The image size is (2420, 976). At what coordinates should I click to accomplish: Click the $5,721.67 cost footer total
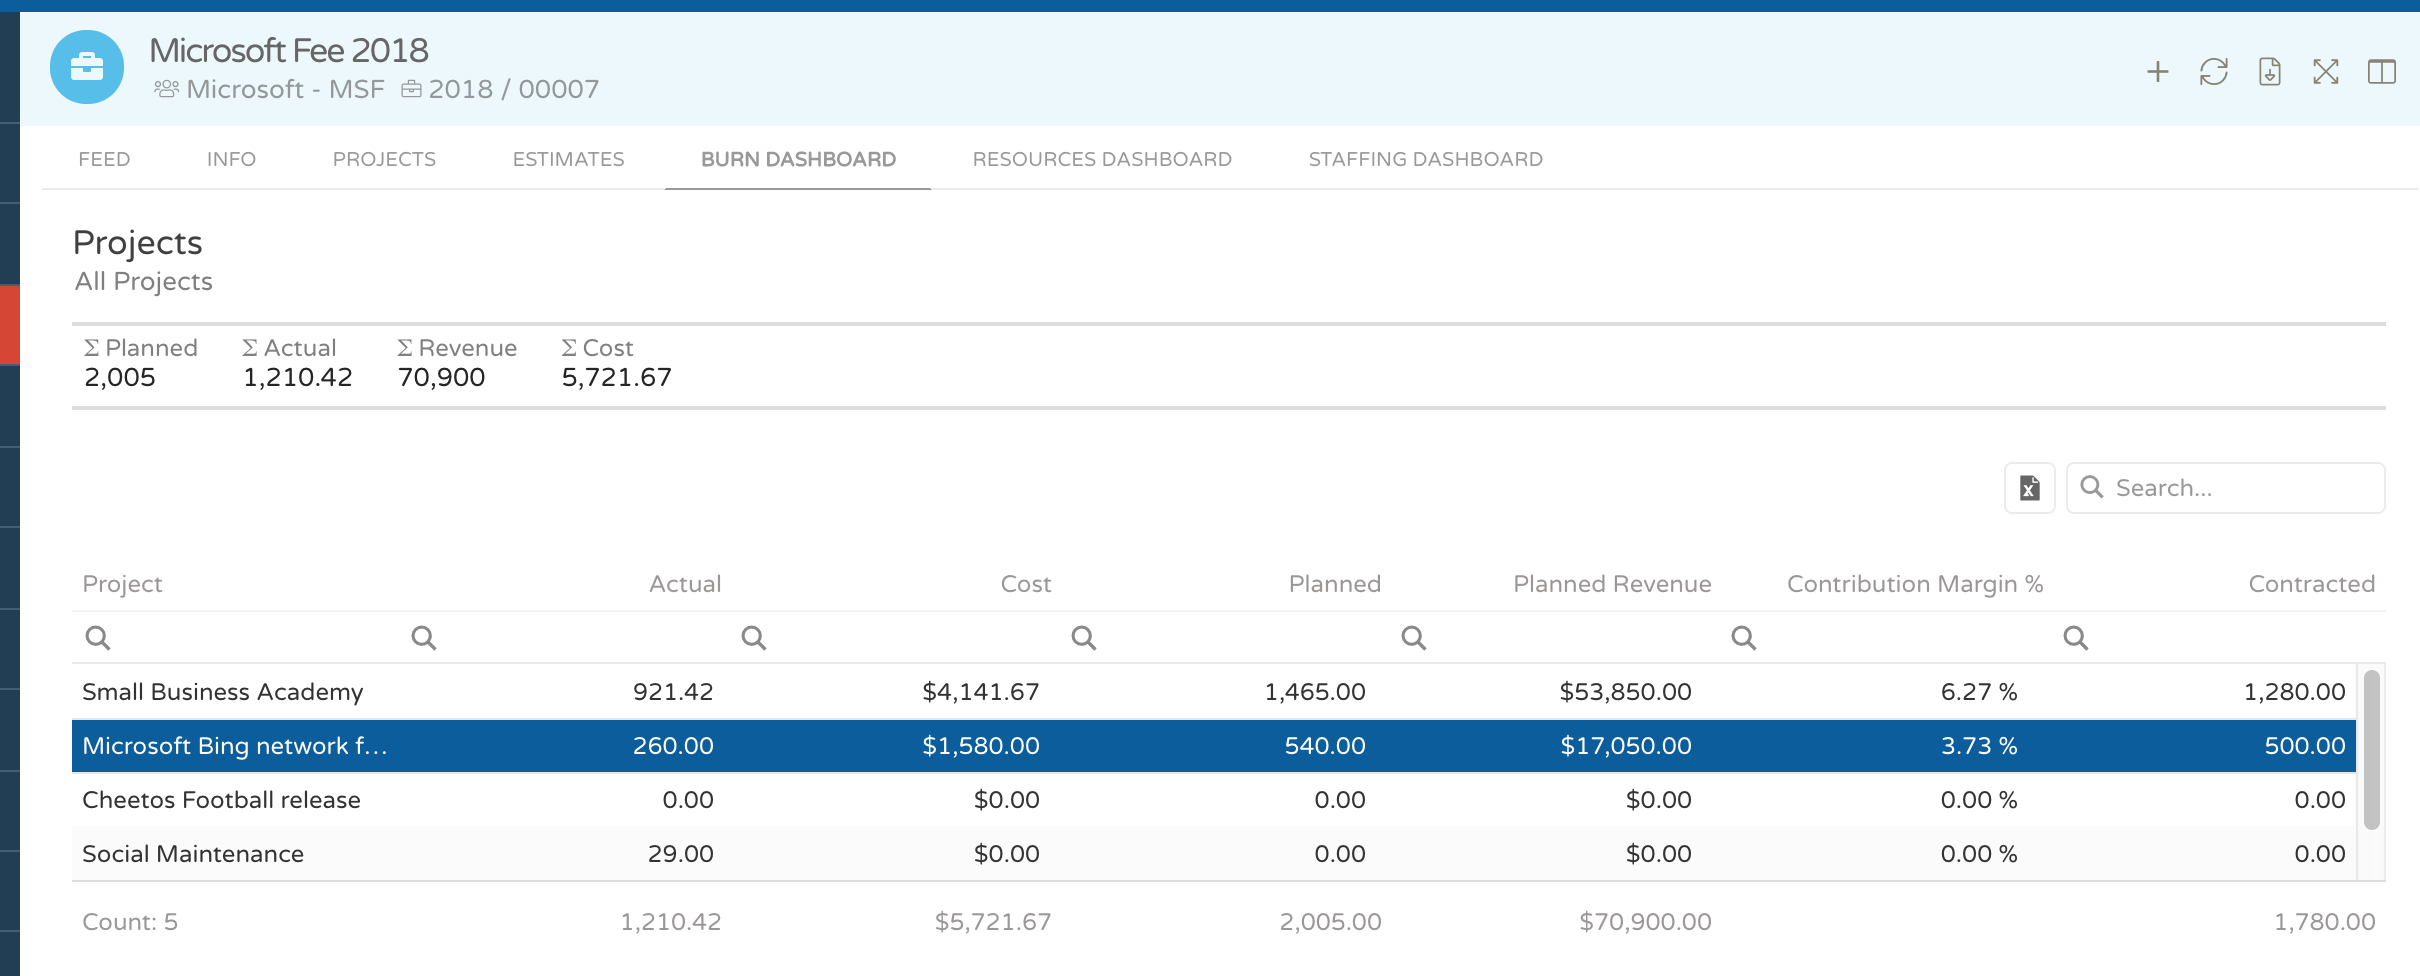(993, 922)
